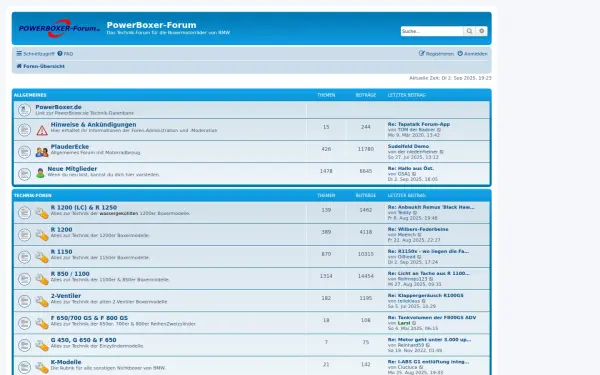Open last post 'Re: Wilbers-Federbeine'
The width and height of the screenshot is (600, 375).
click(x=418, y=229)
